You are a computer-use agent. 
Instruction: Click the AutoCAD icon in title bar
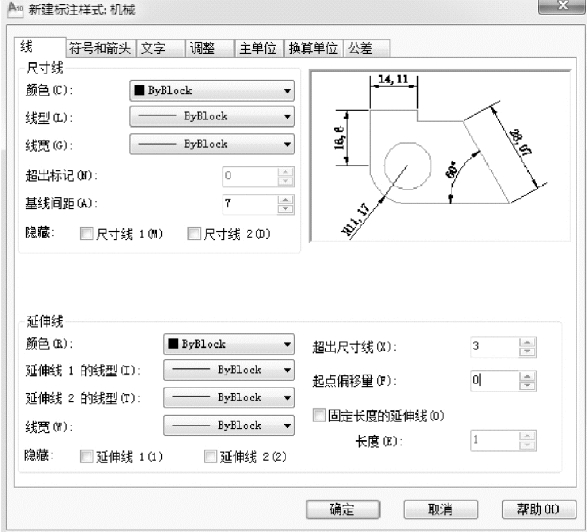pyautogui.click(x=15, y=9)
